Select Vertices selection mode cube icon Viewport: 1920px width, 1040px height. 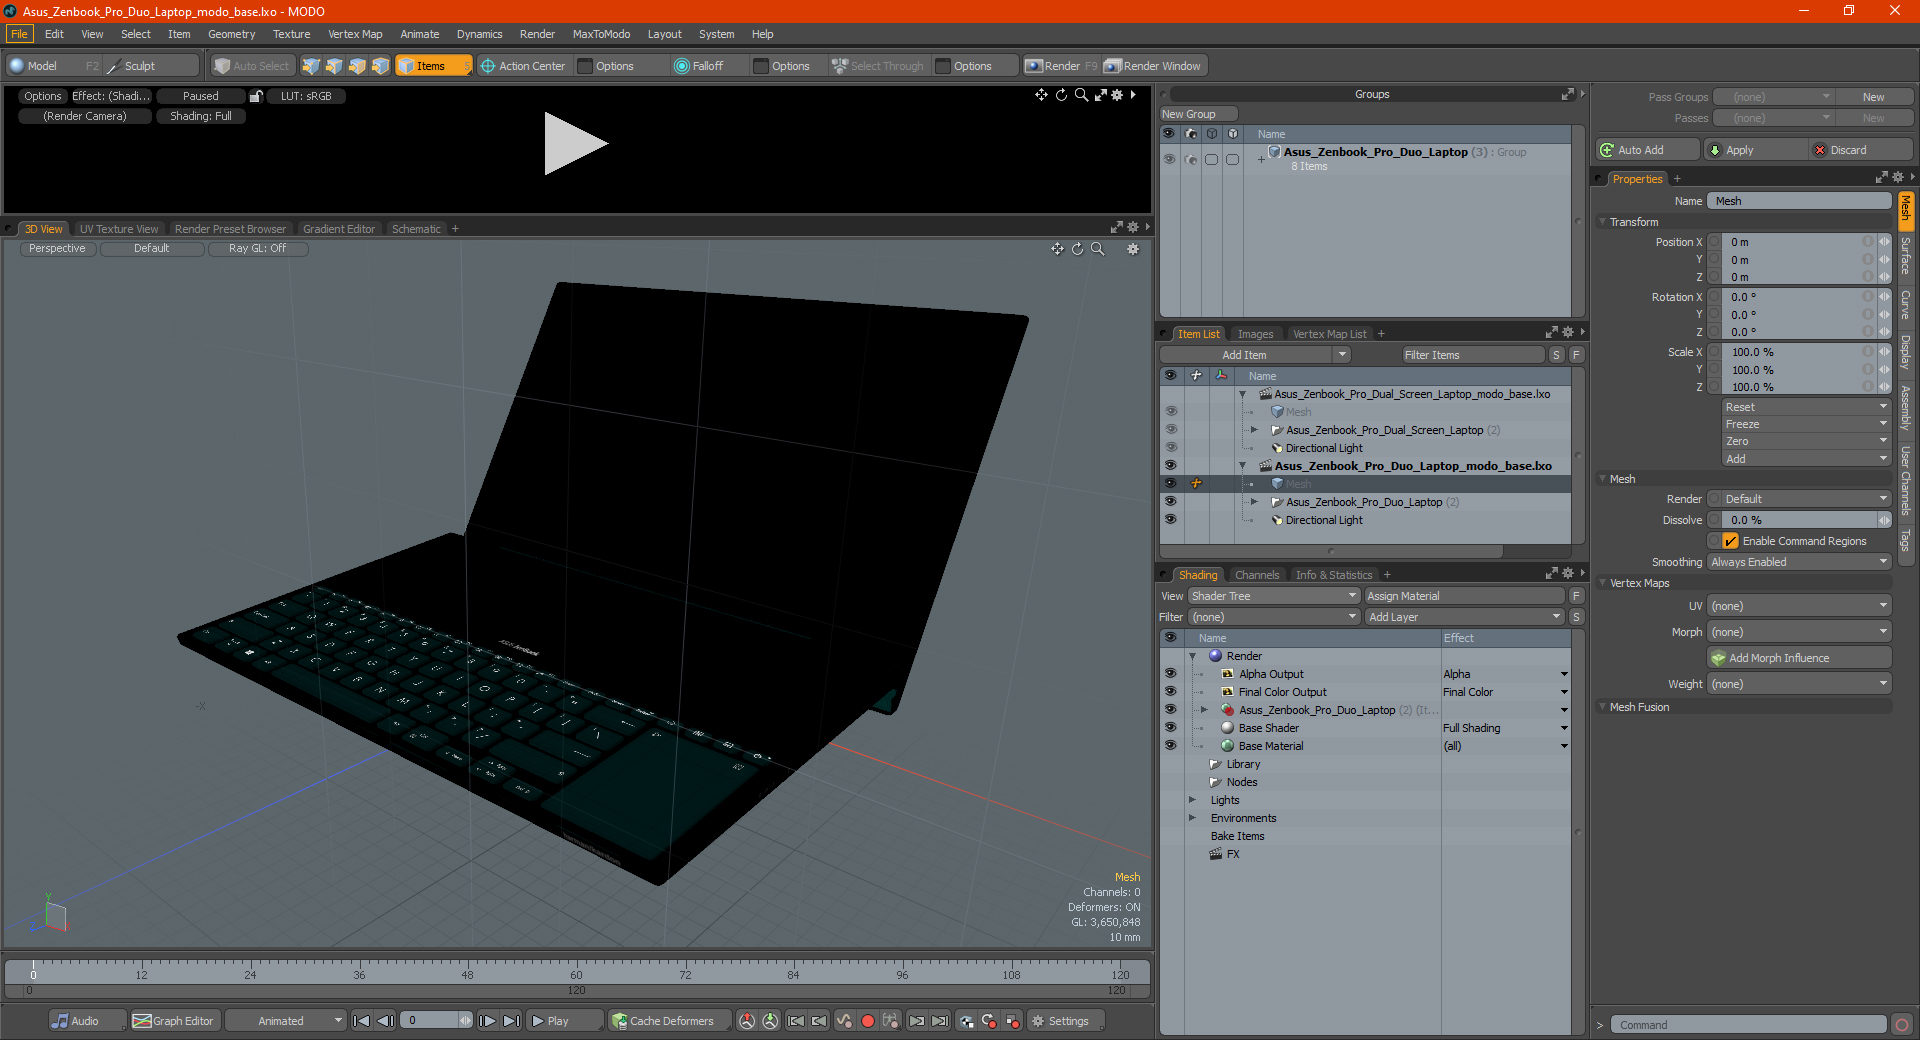311,66
